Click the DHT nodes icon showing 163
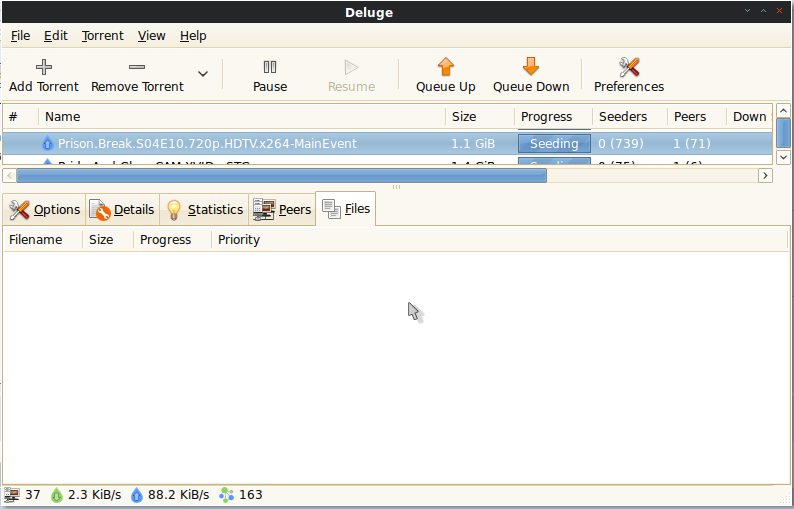This screenshot has width=794, height=509. pyautogui.click(x=226, y=495)
